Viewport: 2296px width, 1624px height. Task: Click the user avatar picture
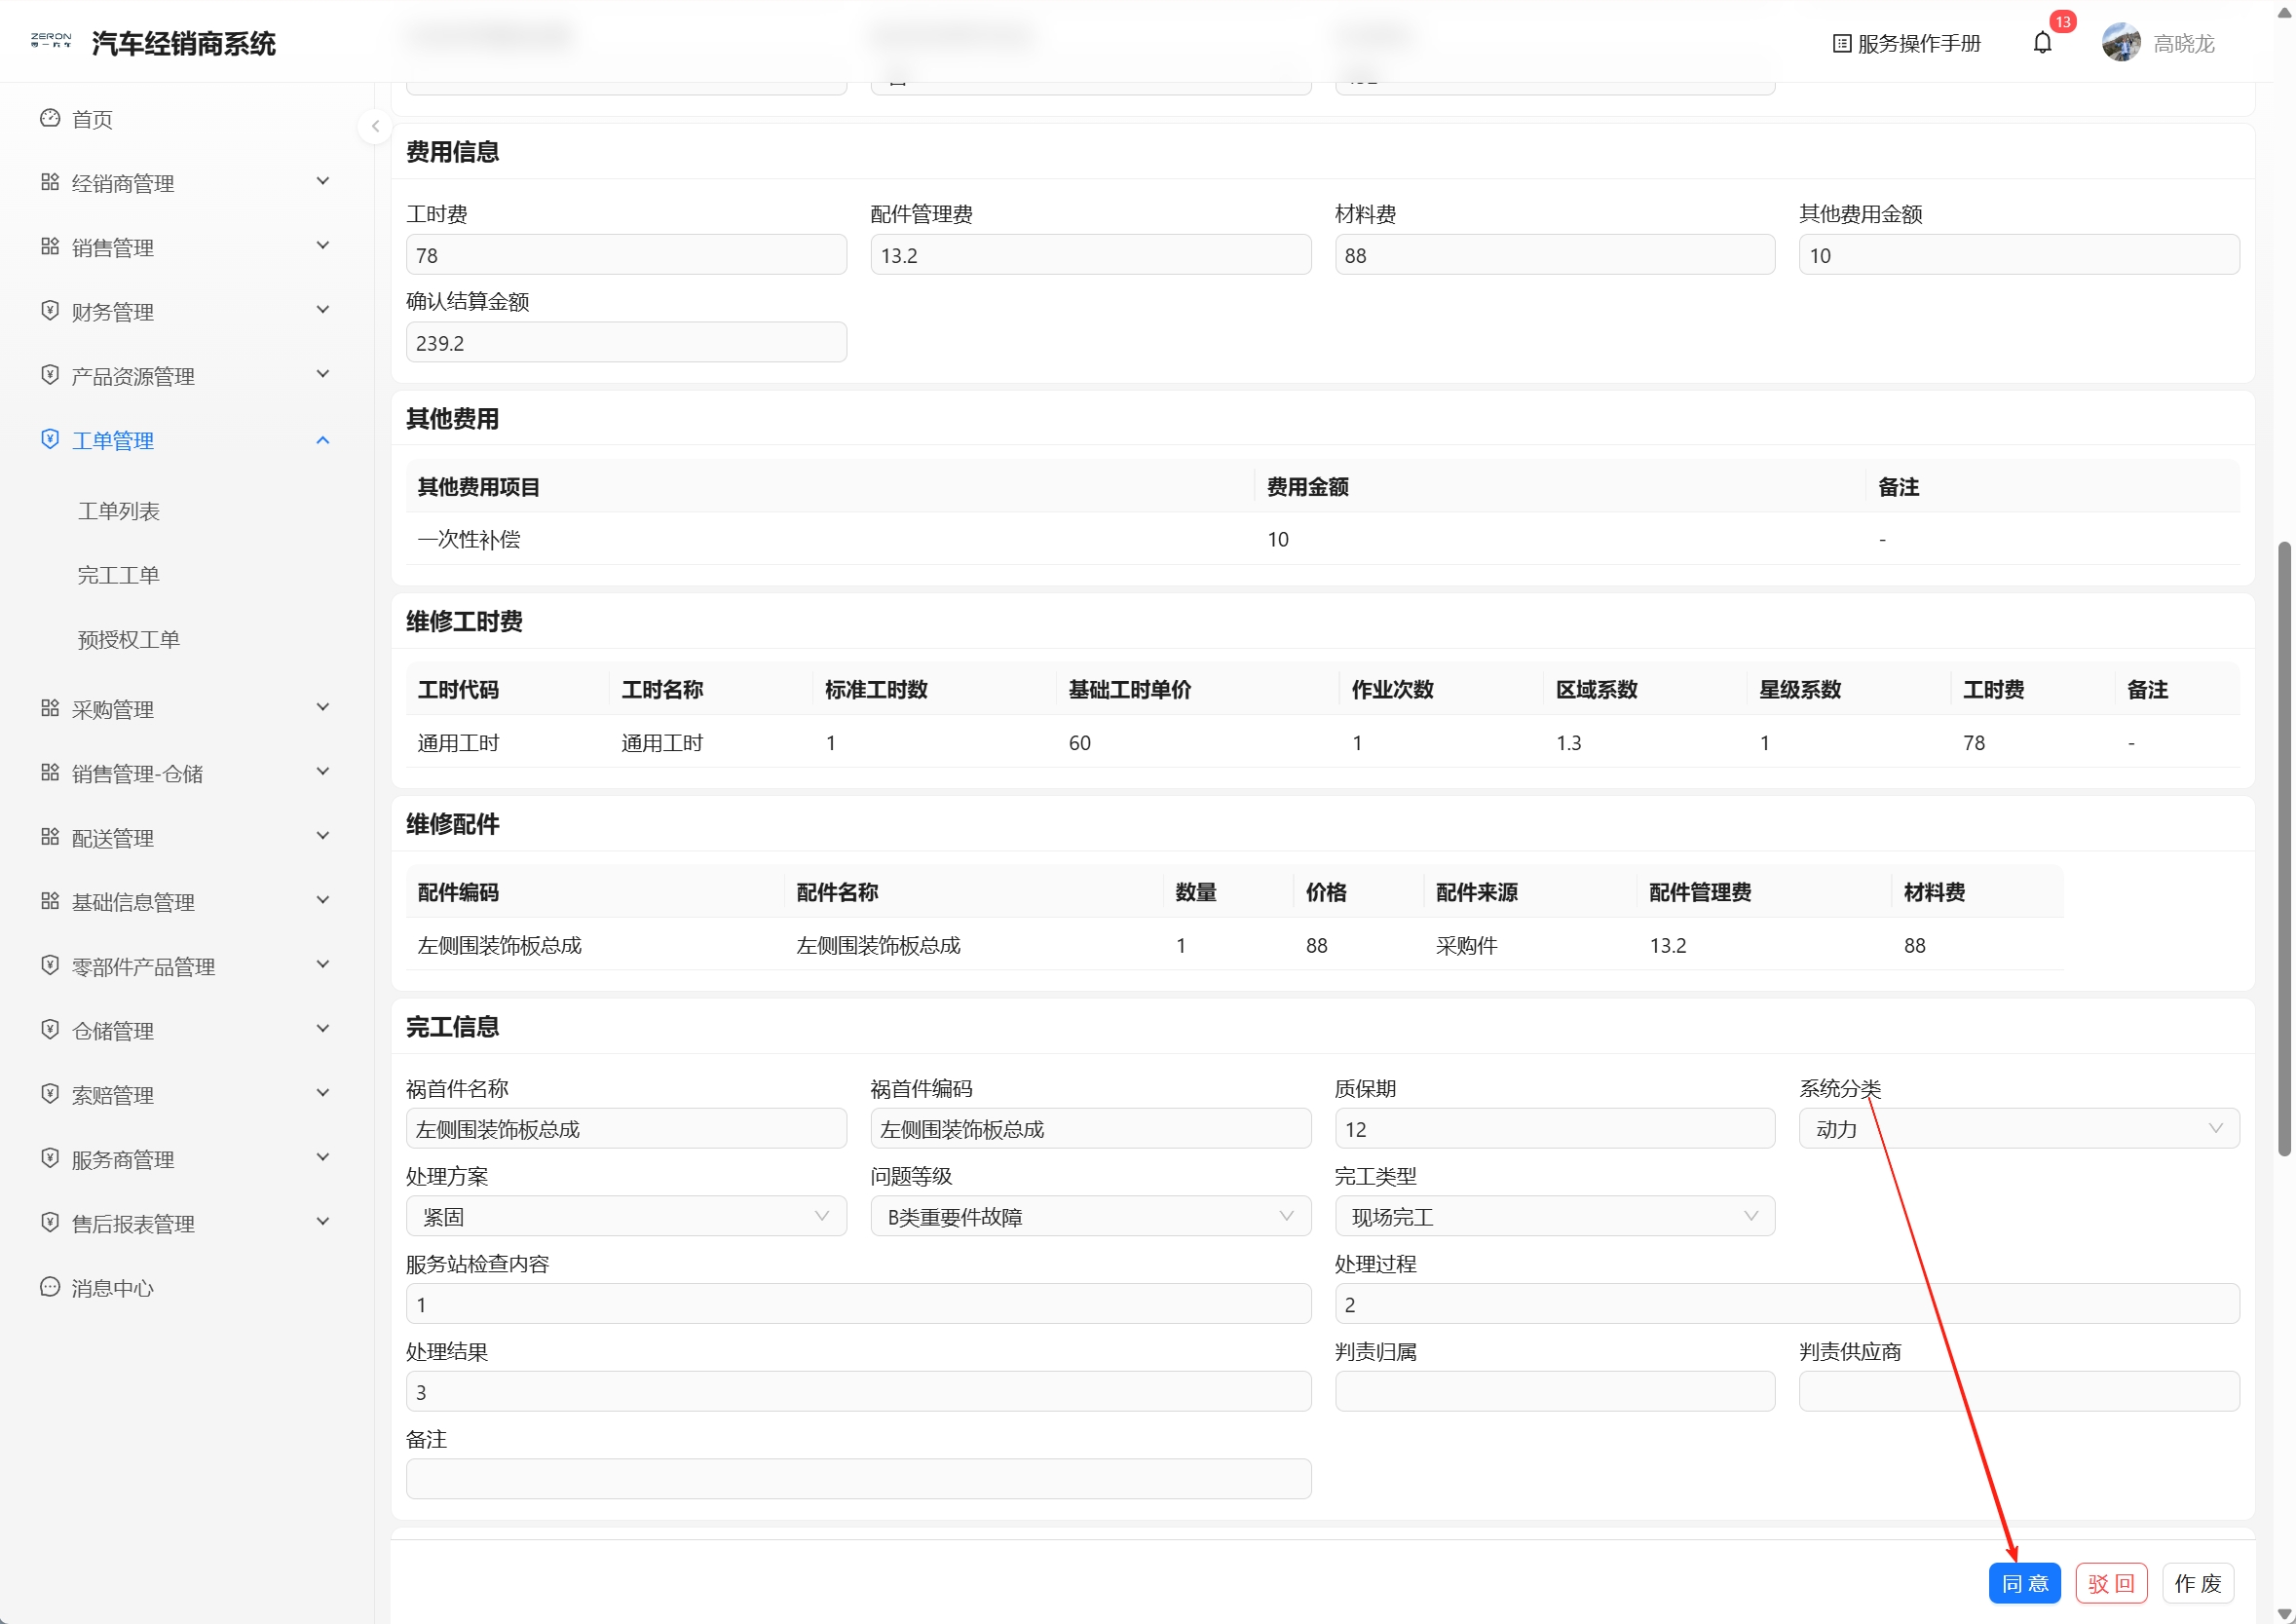click(x=2120, y=43)
